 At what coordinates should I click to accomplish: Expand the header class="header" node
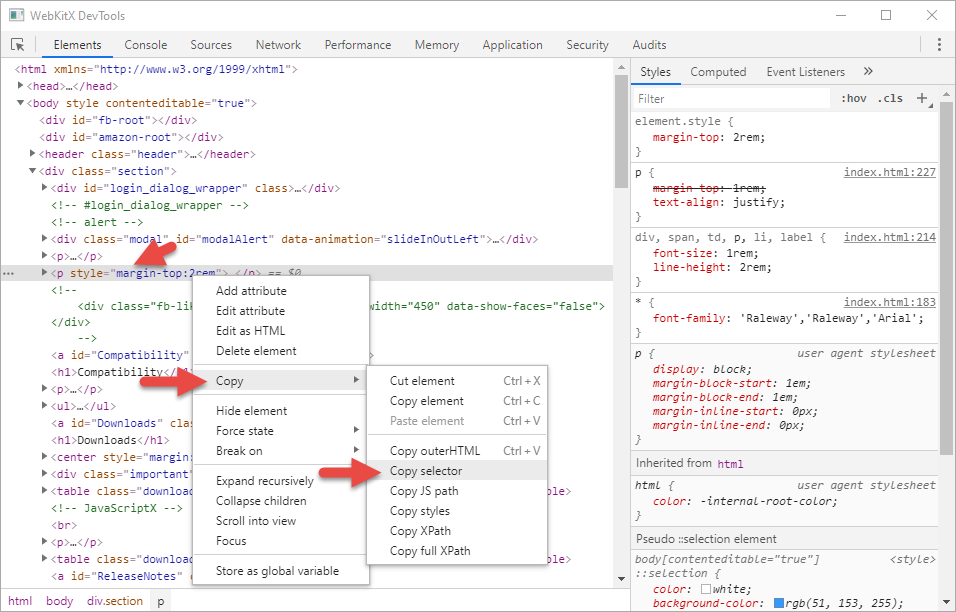click(x=32, y=154)
